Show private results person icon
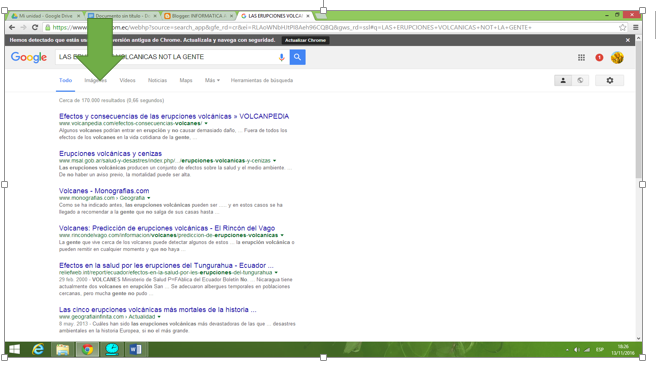This screenshot has height=376, width=656. click(x=563, y=80)
